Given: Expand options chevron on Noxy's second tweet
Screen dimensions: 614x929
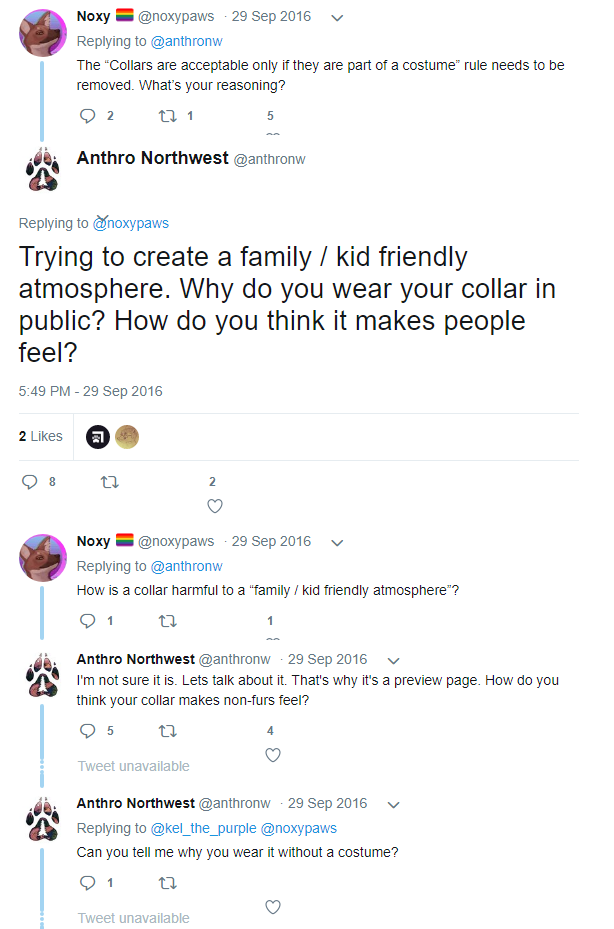Looking at the screenshot, I should coord(337,542).
